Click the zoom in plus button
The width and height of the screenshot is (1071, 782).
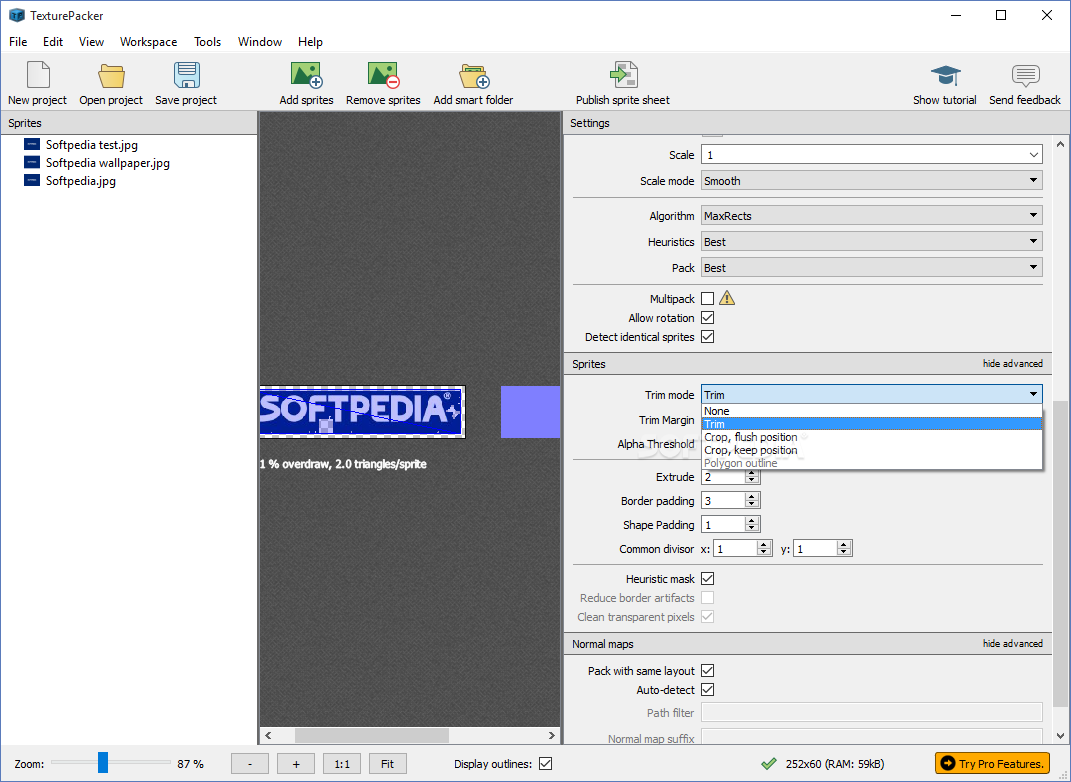tap(296, 764)
